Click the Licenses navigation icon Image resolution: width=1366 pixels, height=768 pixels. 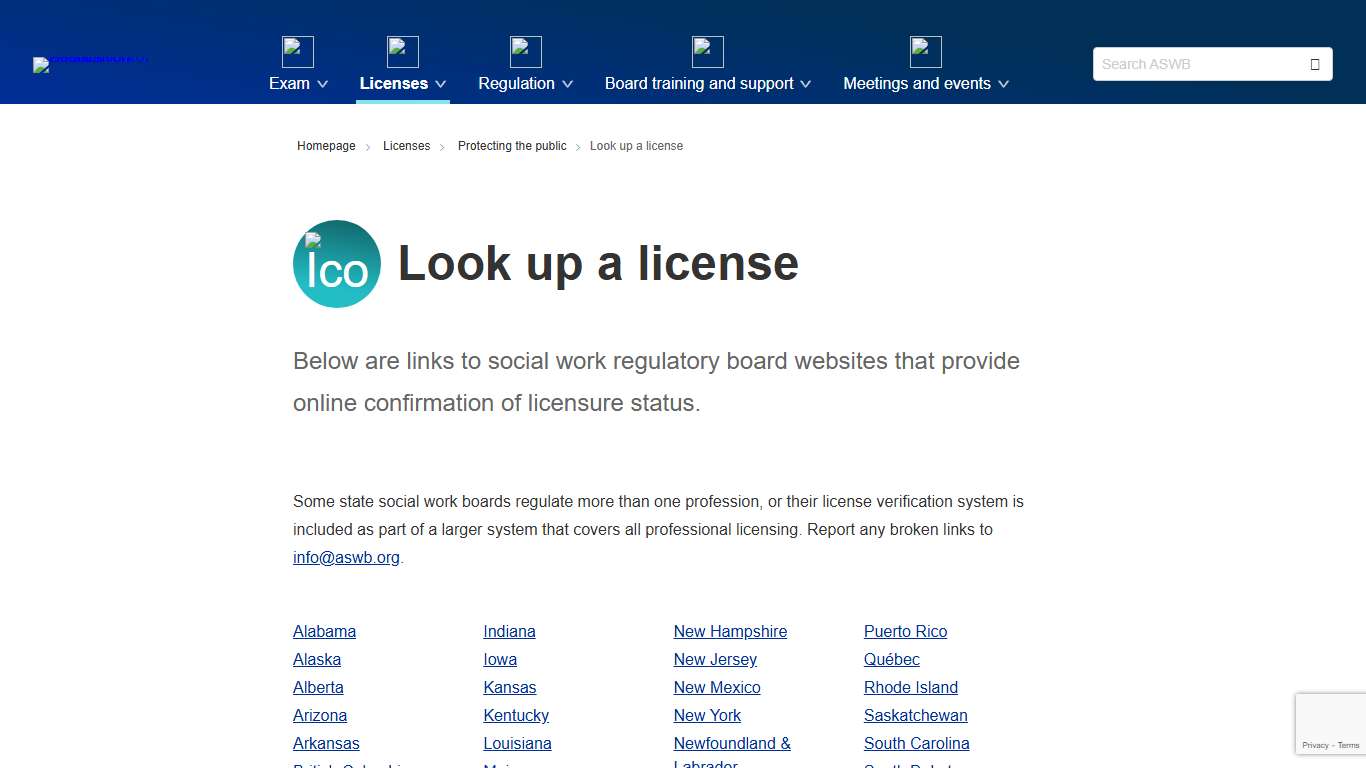403,51
